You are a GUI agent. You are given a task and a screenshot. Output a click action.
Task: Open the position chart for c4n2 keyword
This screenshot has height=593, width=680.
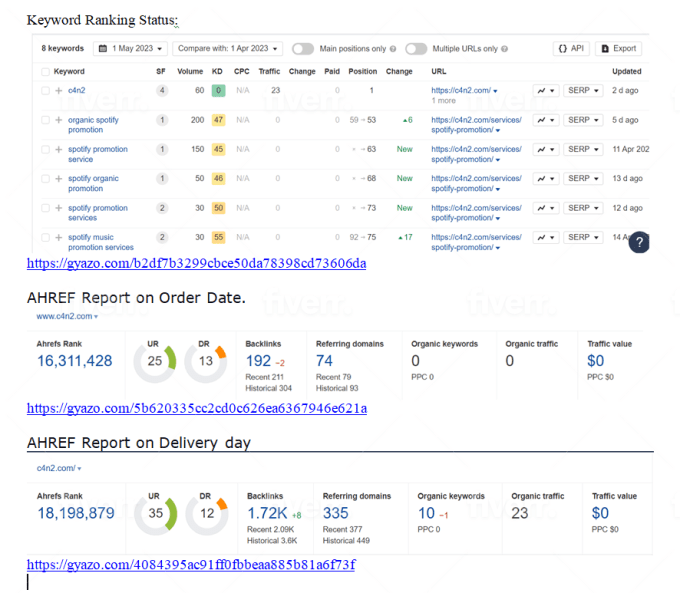[546, 91]
